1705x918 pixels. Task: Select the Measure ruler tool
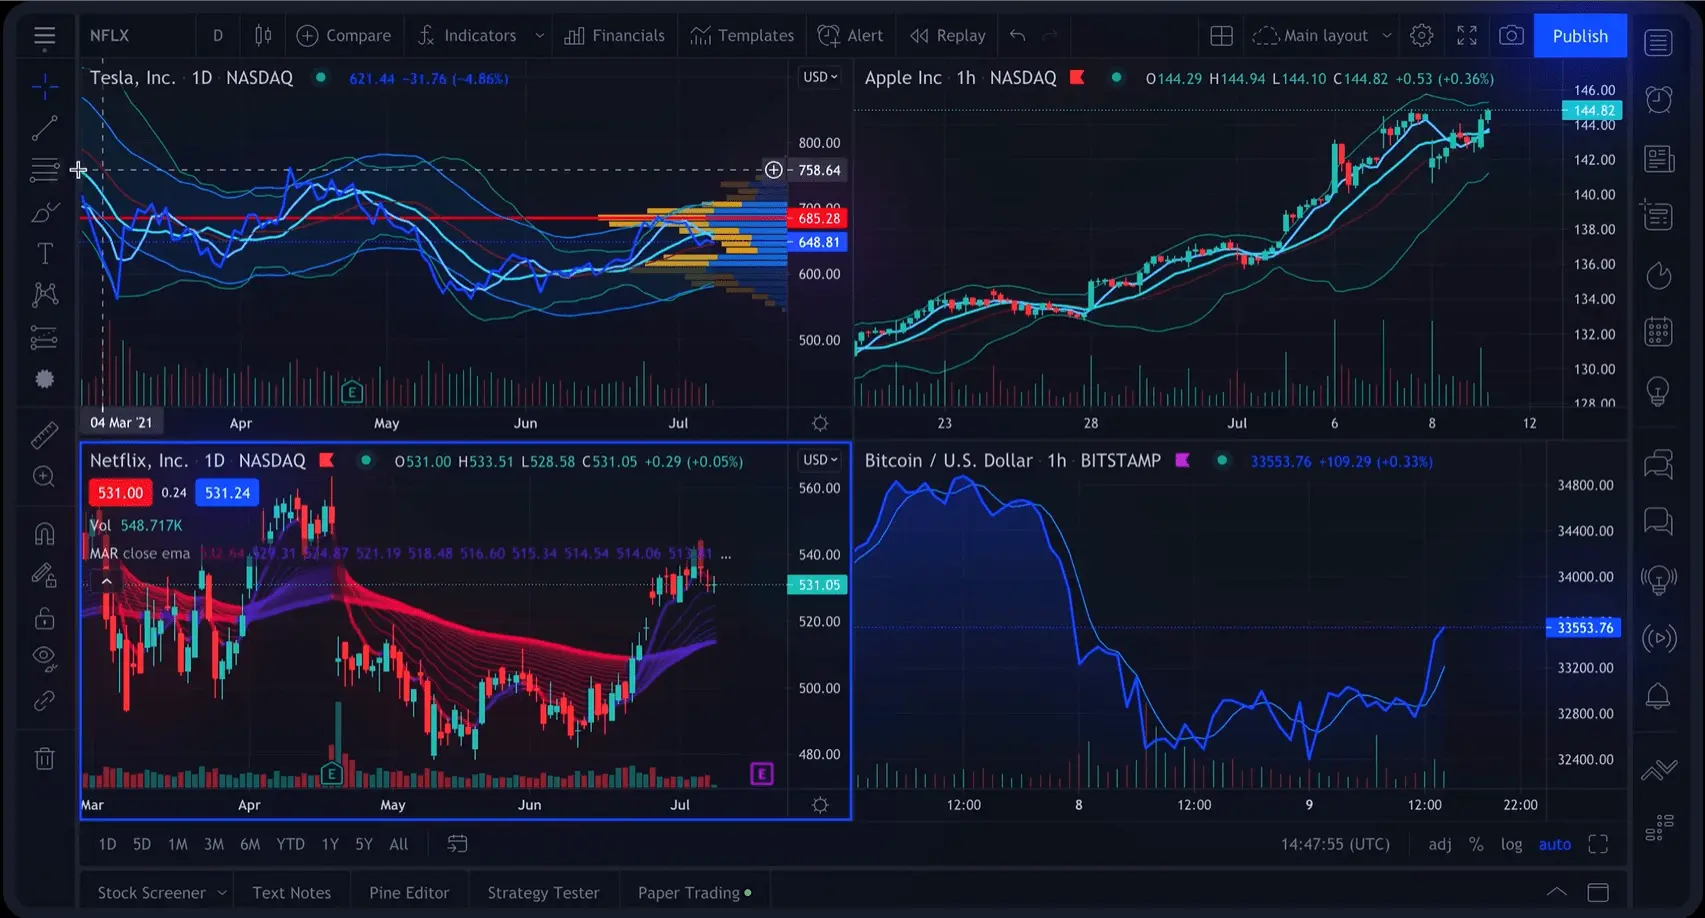pos(44,437)
